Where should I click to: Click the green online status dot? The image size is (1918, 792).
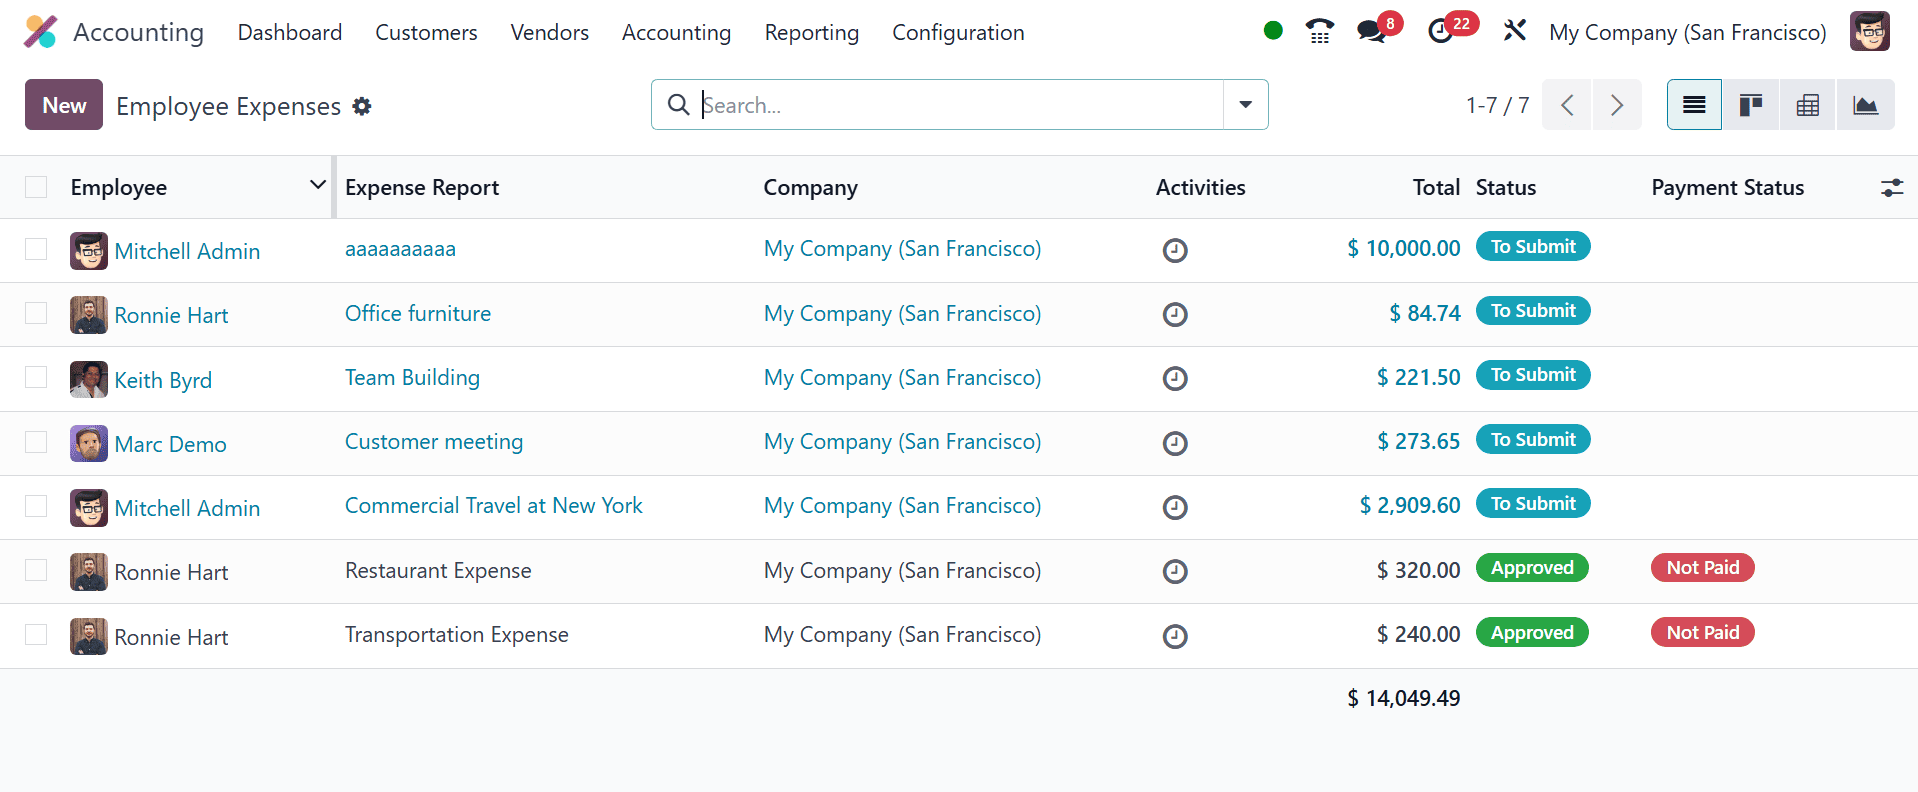pos(1273,31)
